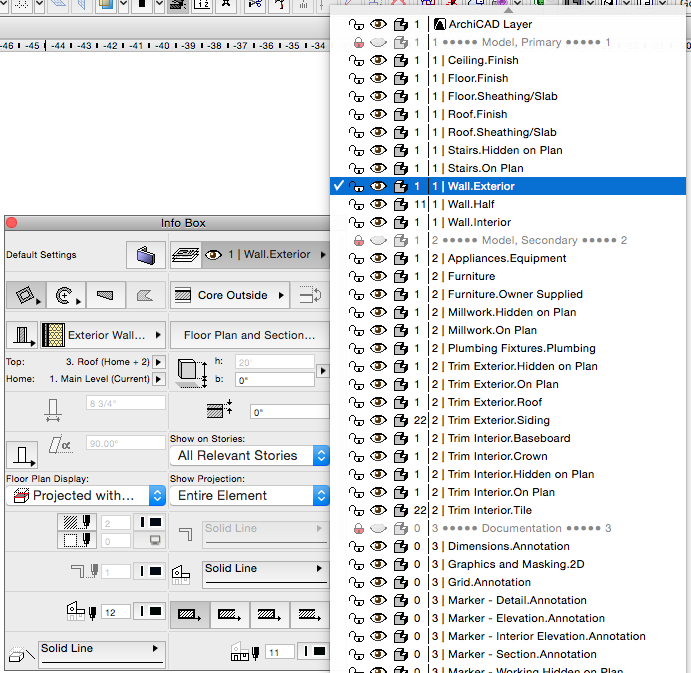Open the Show on Stories dropdown
Image resolution: width=691 pixels, height=673 pixels.
(x=248, y=455)
